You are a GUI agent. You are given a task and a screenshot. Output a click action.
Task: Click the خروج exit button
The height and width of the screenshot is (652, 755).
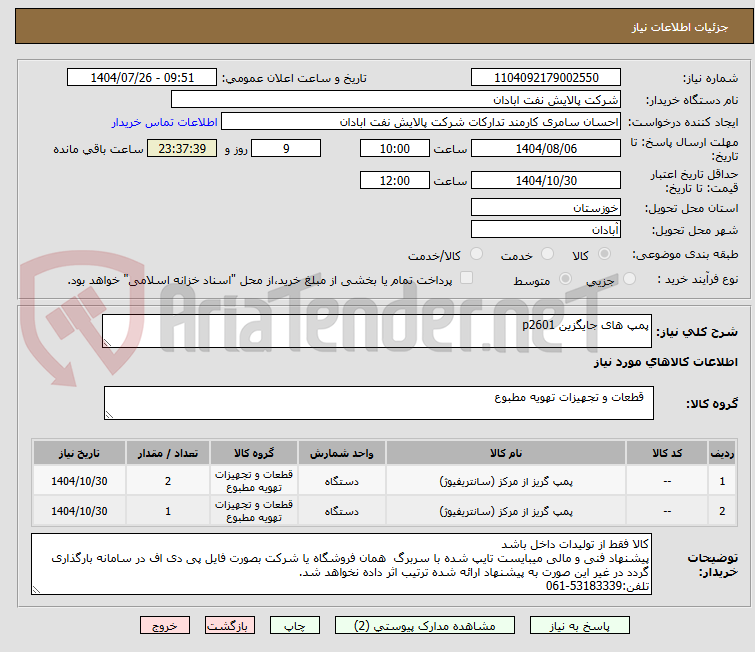click(165, 626)
